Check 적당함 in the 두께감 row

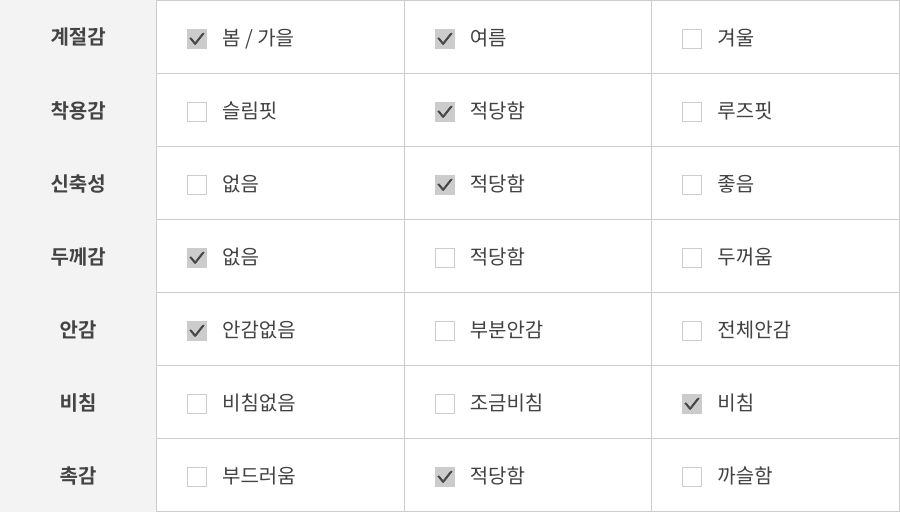click(445, 258)
